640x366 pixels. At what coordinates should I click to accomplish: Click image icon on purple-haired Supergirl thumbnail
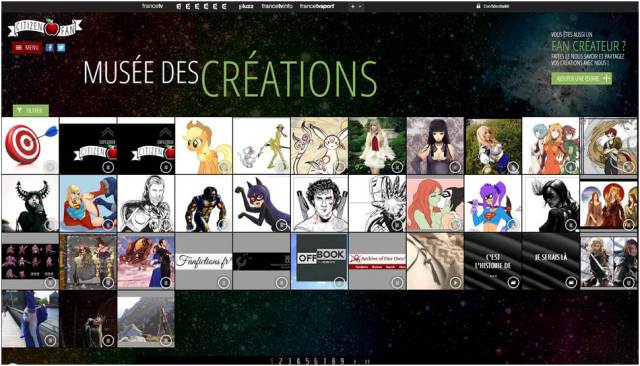[x=513, y=224]
